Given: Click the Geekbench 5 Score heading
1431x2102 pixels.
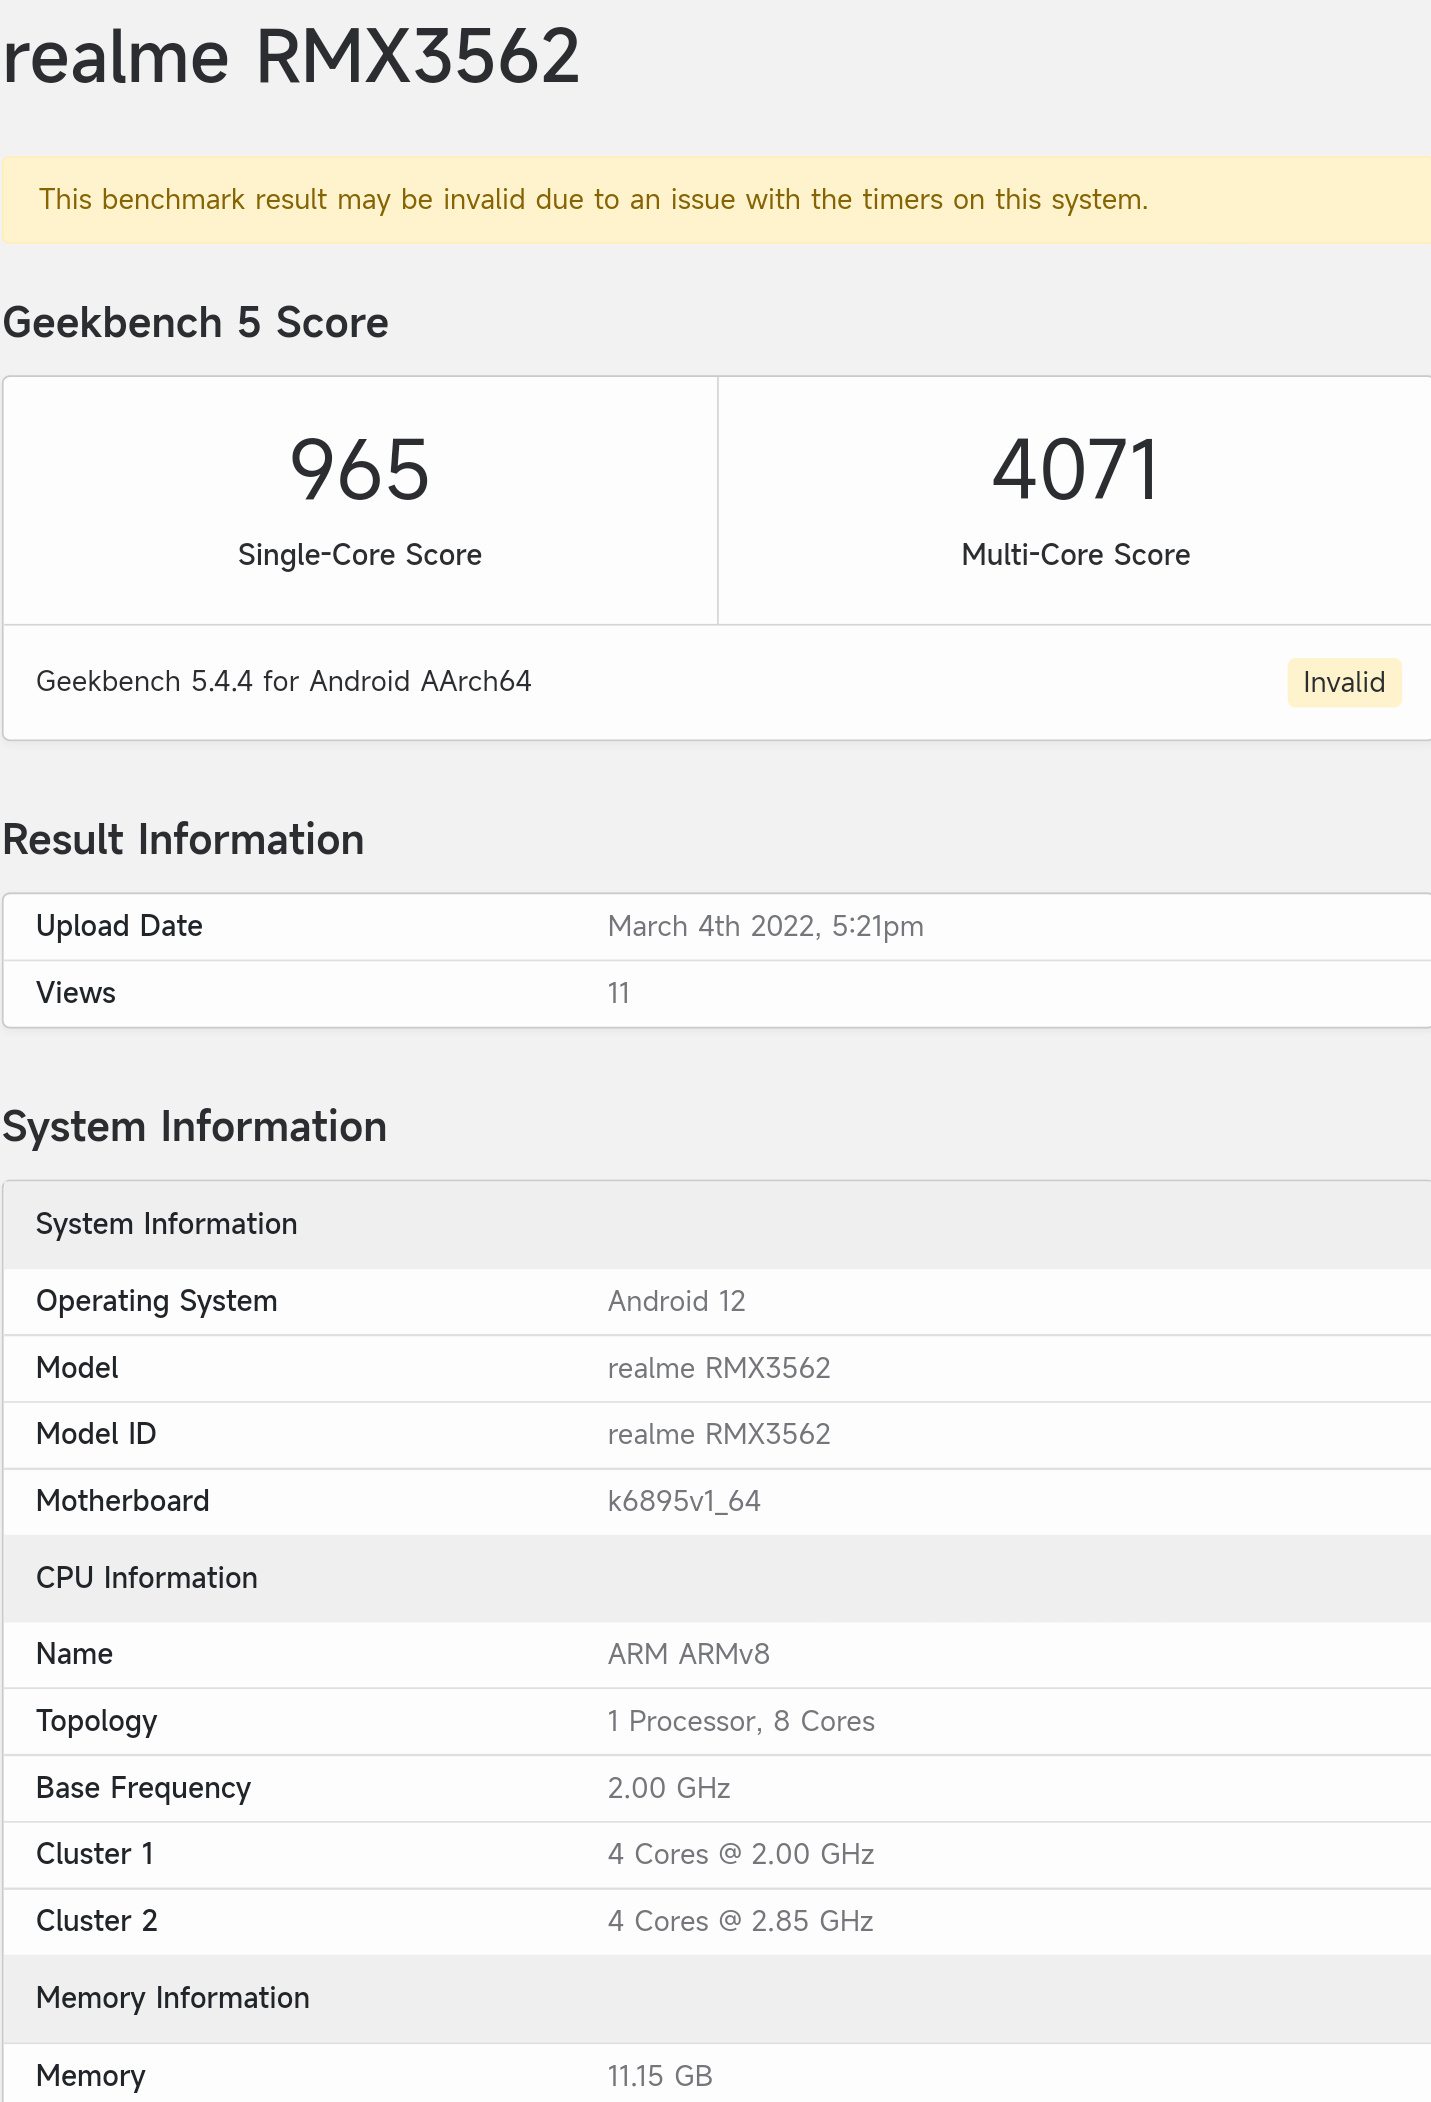Looking at the screenshot, I should tap(196, 324).
